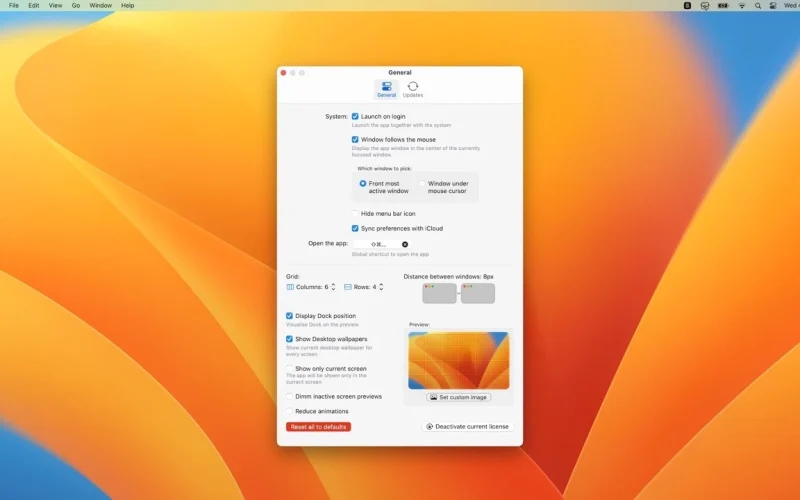Click Deactivate current license button
Screen dimensions: 800x500
(x=468, y=427)
